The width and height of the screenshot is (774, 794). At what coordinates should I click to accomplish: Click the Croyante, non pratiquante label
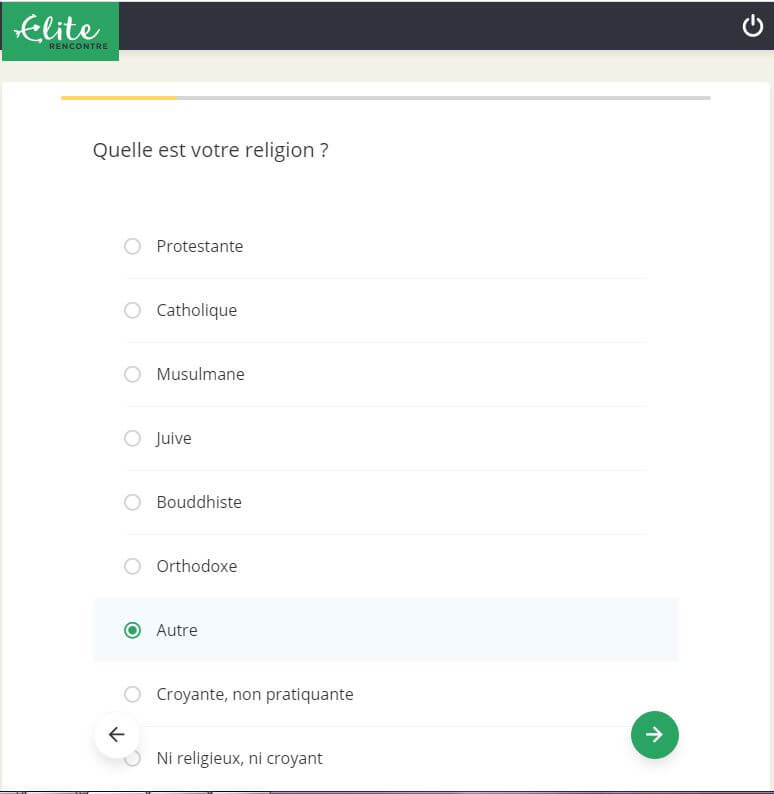[x=255, y=694]
